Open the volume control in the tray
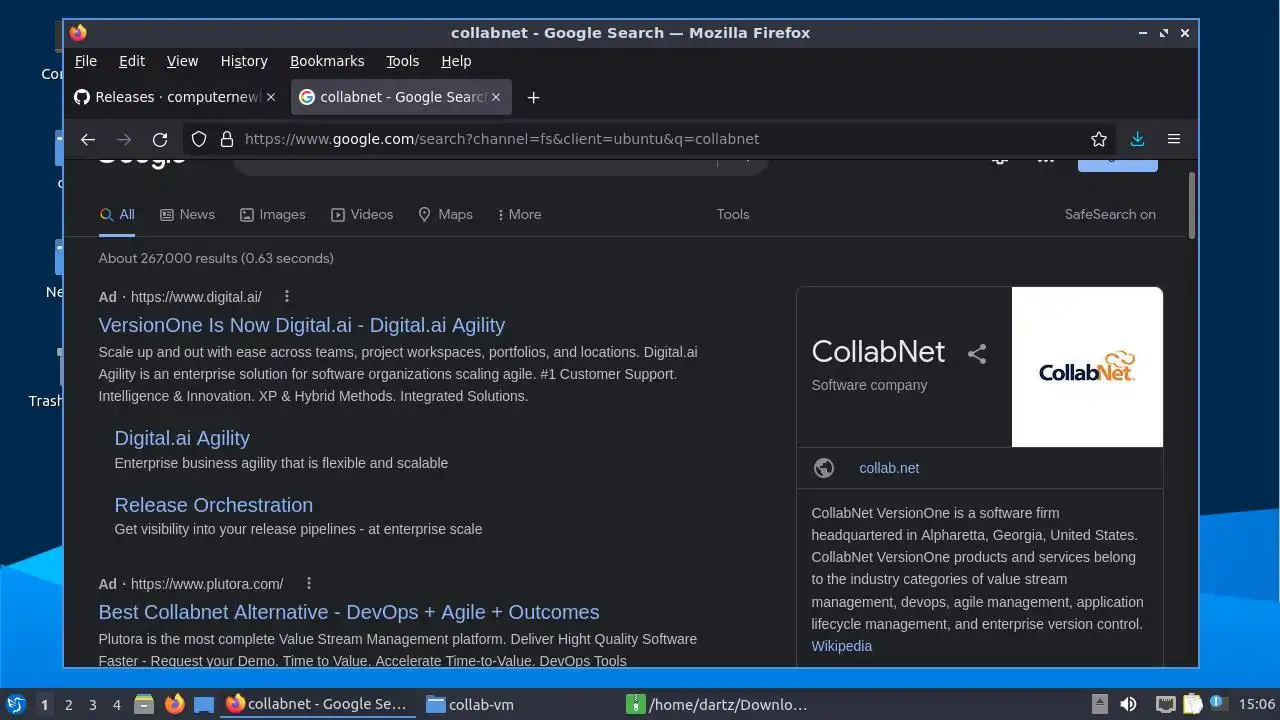The width and height of the screenshot is (1280, 720). [x=1128, y=704]
